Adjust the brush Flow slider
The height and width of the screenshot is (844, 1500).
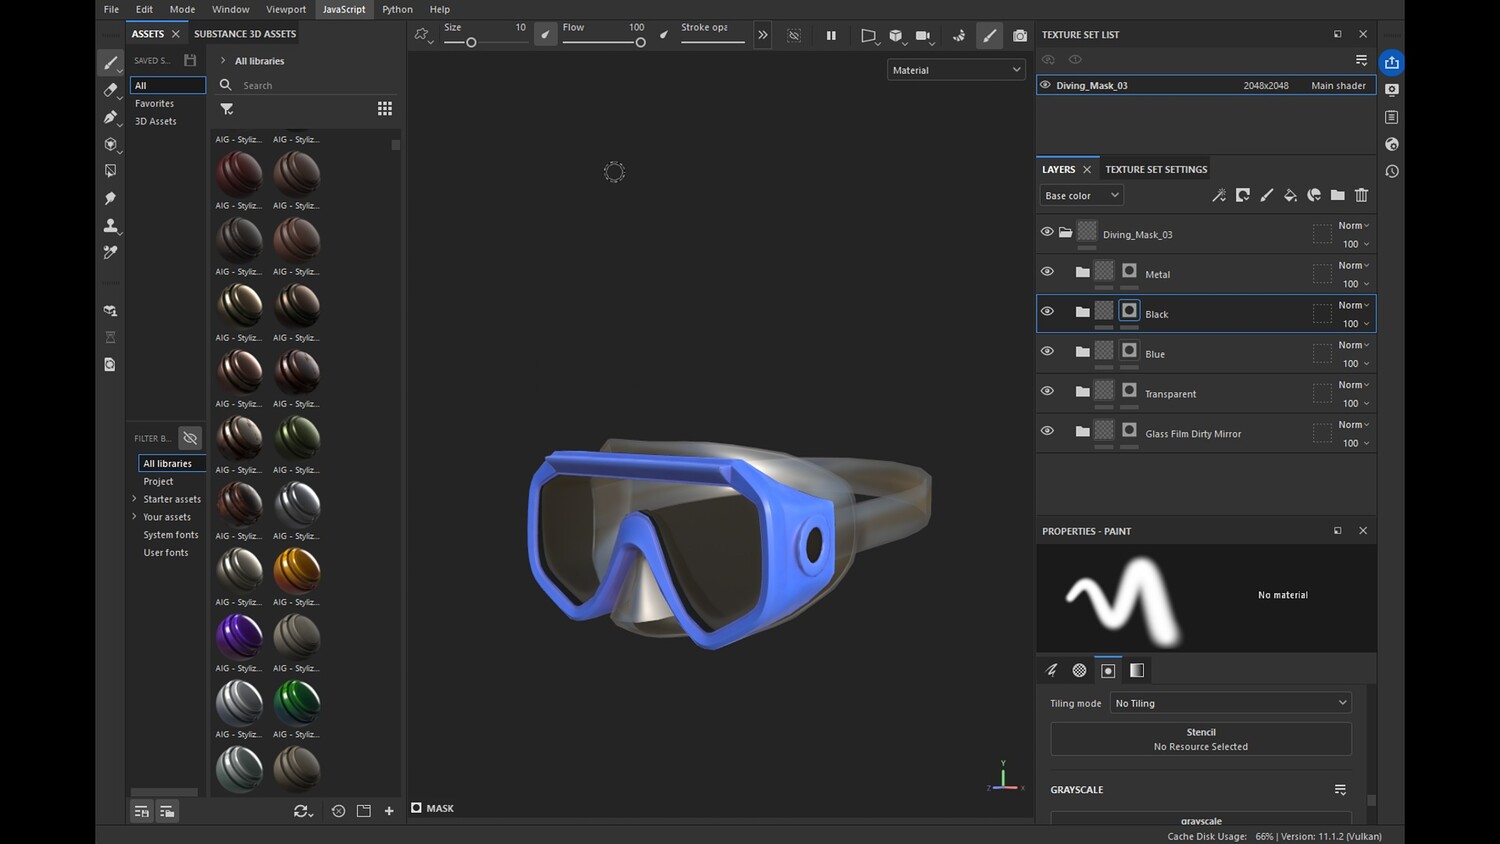(604, 42)
